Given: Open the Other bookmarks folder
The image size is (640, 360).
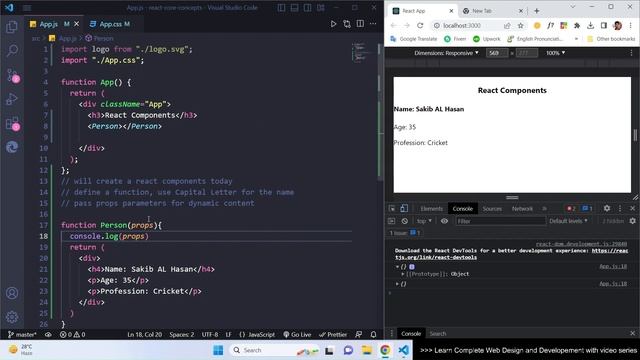Looking at the screenshot, I should click(611, 39).
